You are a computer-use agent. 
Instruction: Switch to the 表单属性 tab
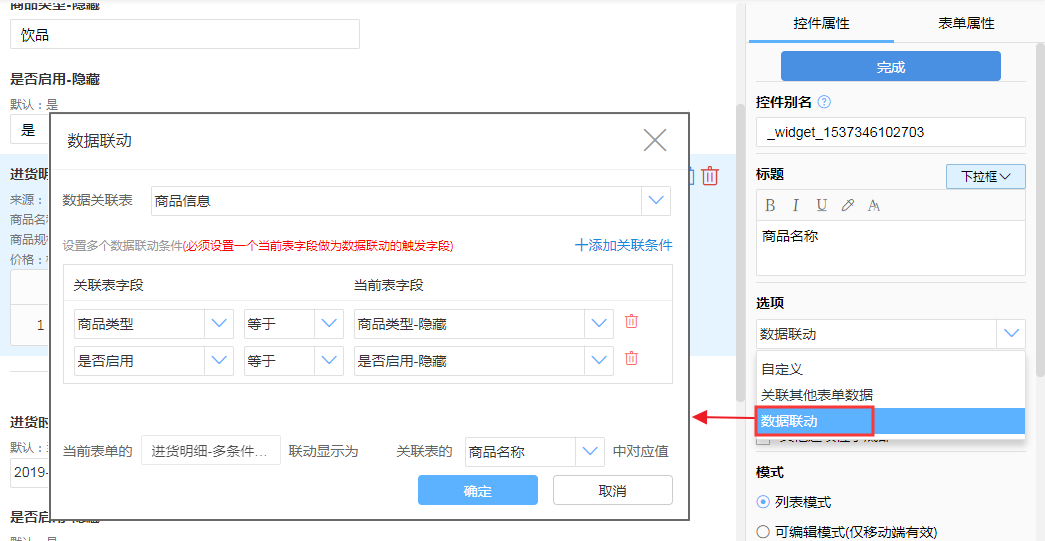point(965,23)
